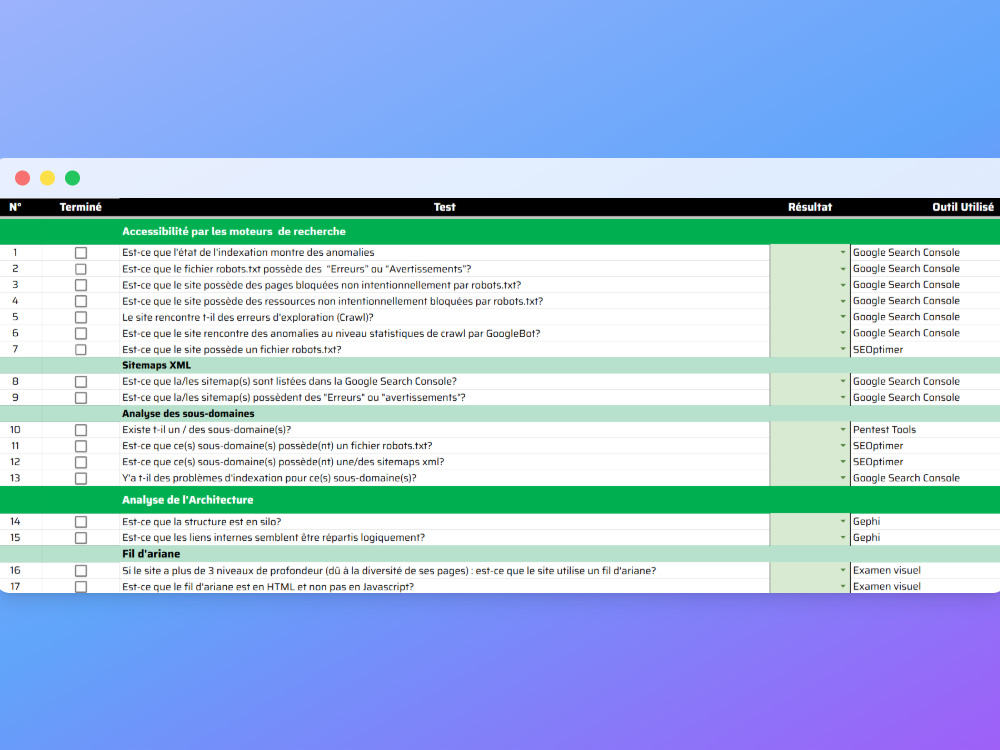Click the yellow minimize window dot
1000x750 pixels.
[x=48, y=178]
